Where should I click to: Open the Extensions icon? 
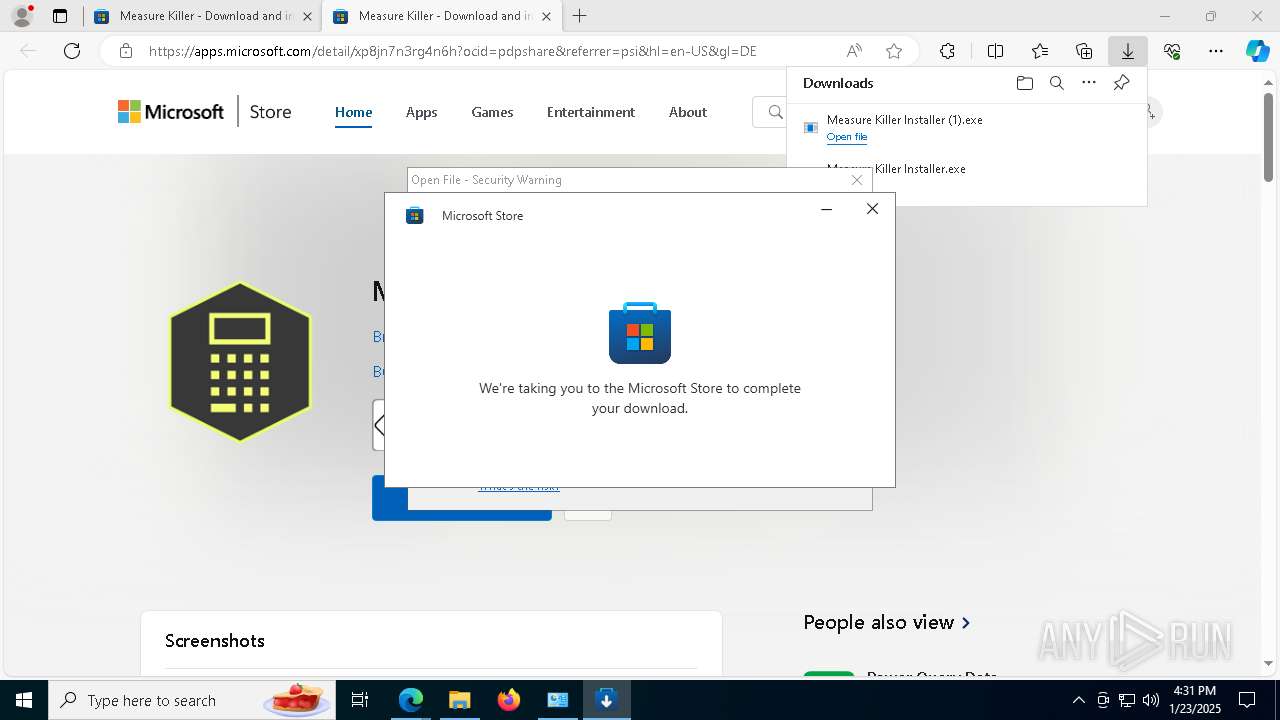(947, 51)
